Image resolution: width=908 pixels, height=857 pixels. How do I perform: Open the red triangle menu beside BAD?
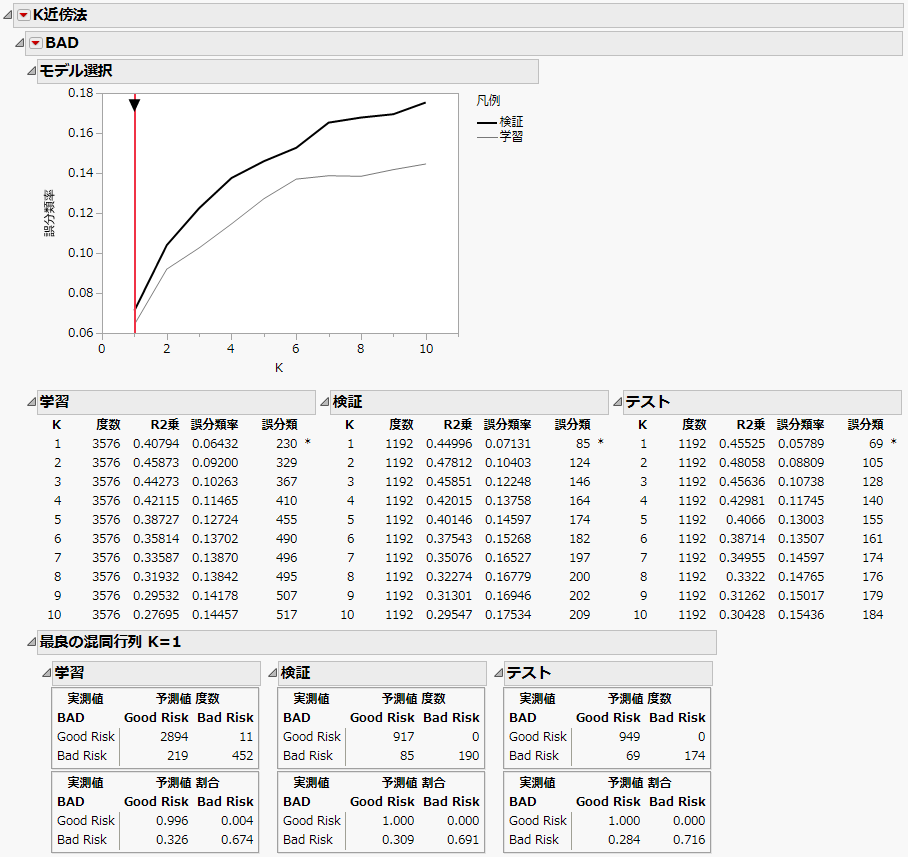(36, 43)
